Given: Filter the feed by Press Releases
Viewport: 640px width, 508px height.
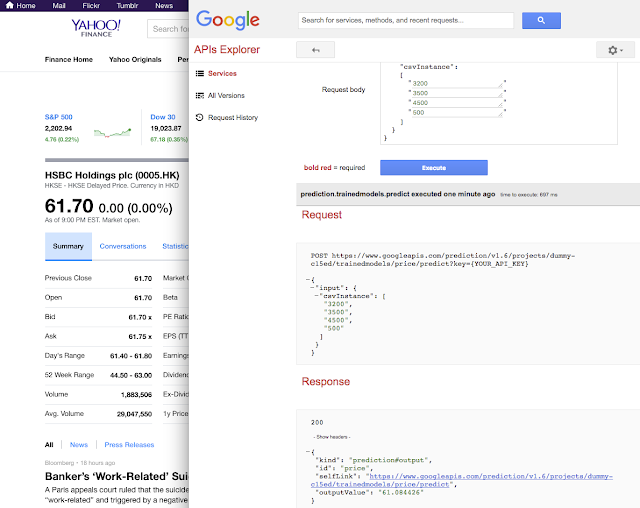Looking at the screenshot, I should [x=129, y=445].
